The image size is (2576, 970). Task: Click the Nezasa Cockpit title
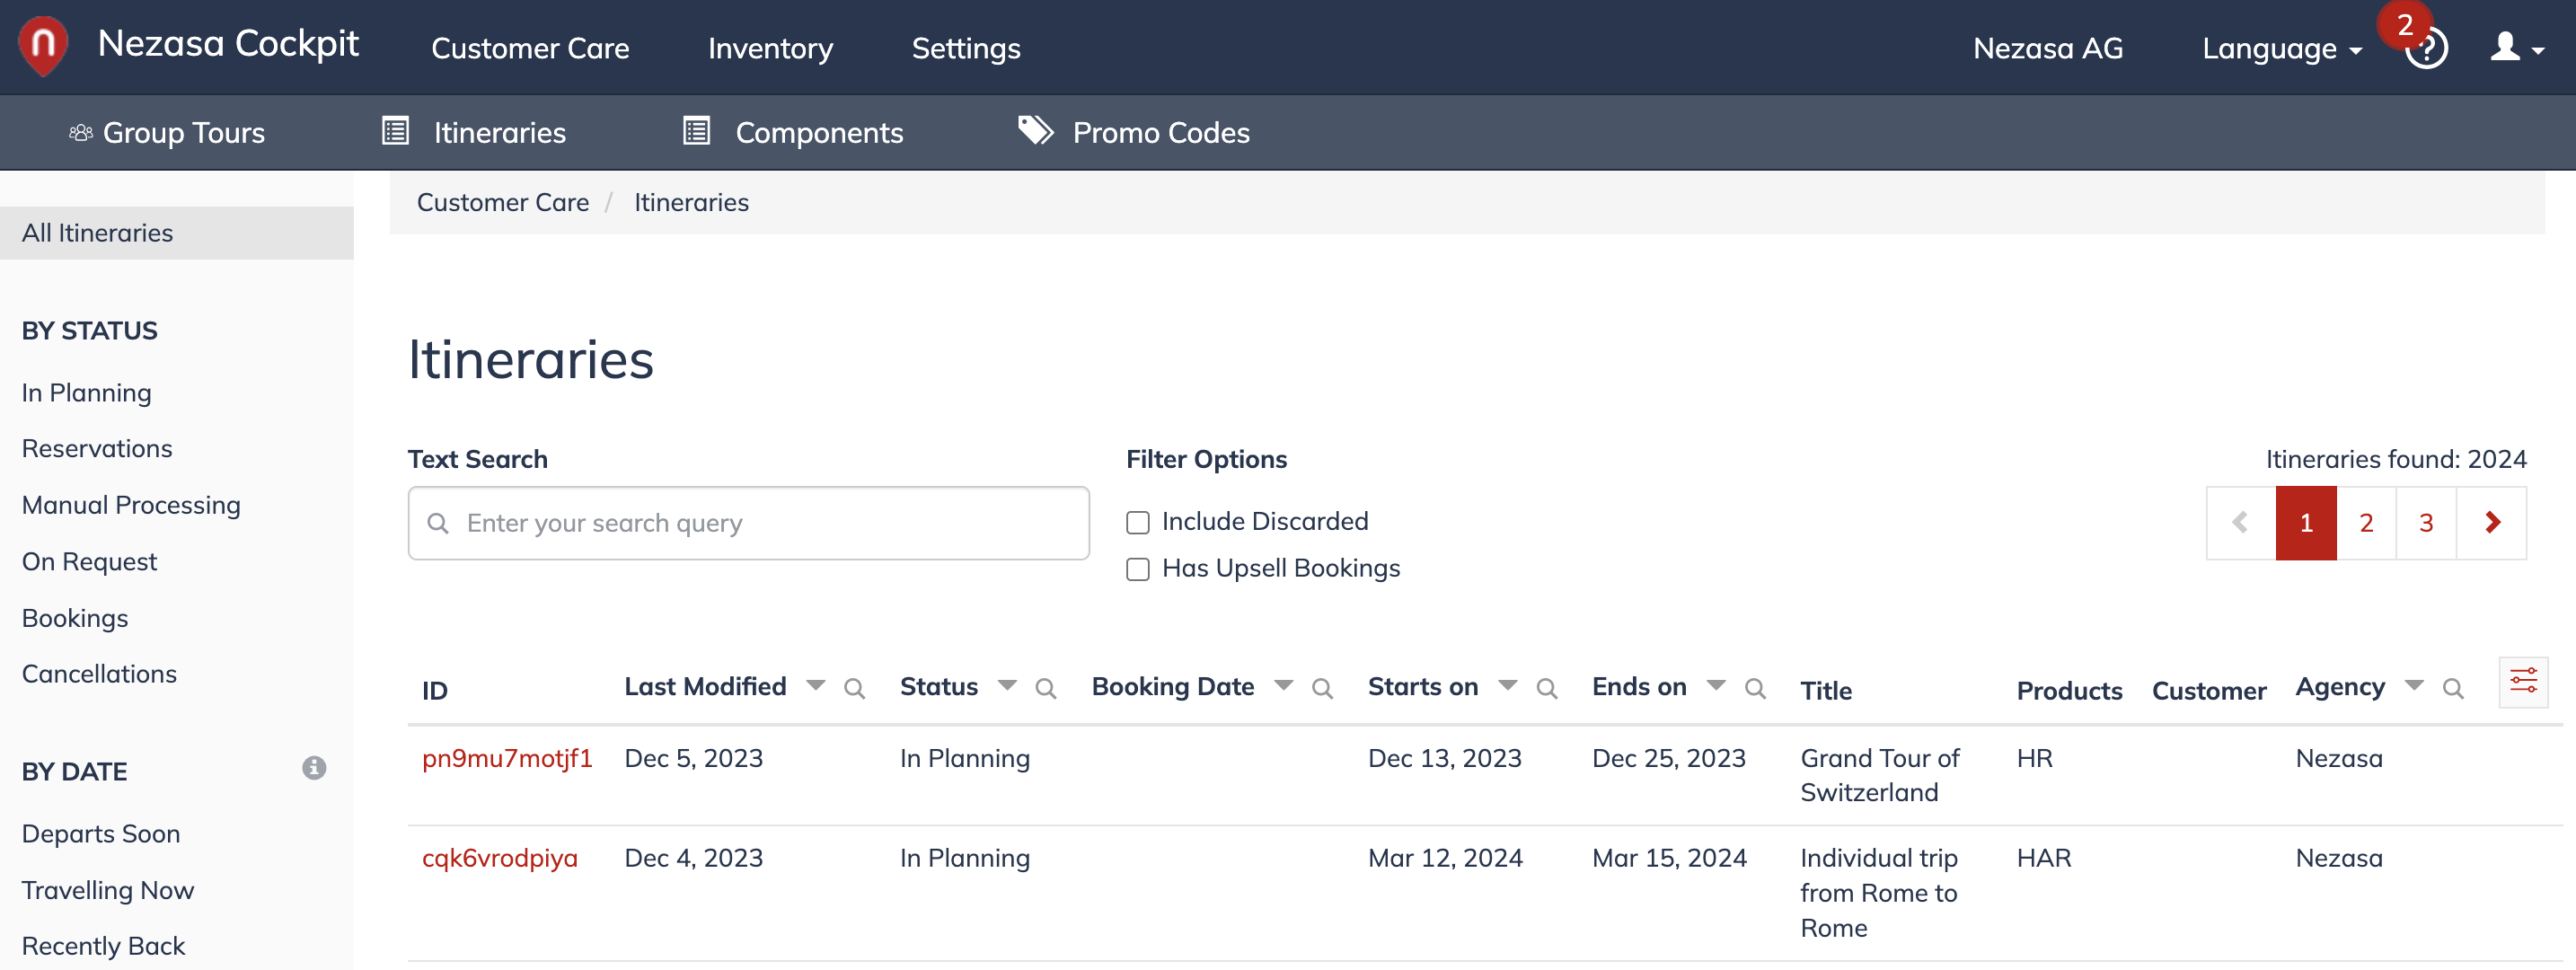point(228,44)
